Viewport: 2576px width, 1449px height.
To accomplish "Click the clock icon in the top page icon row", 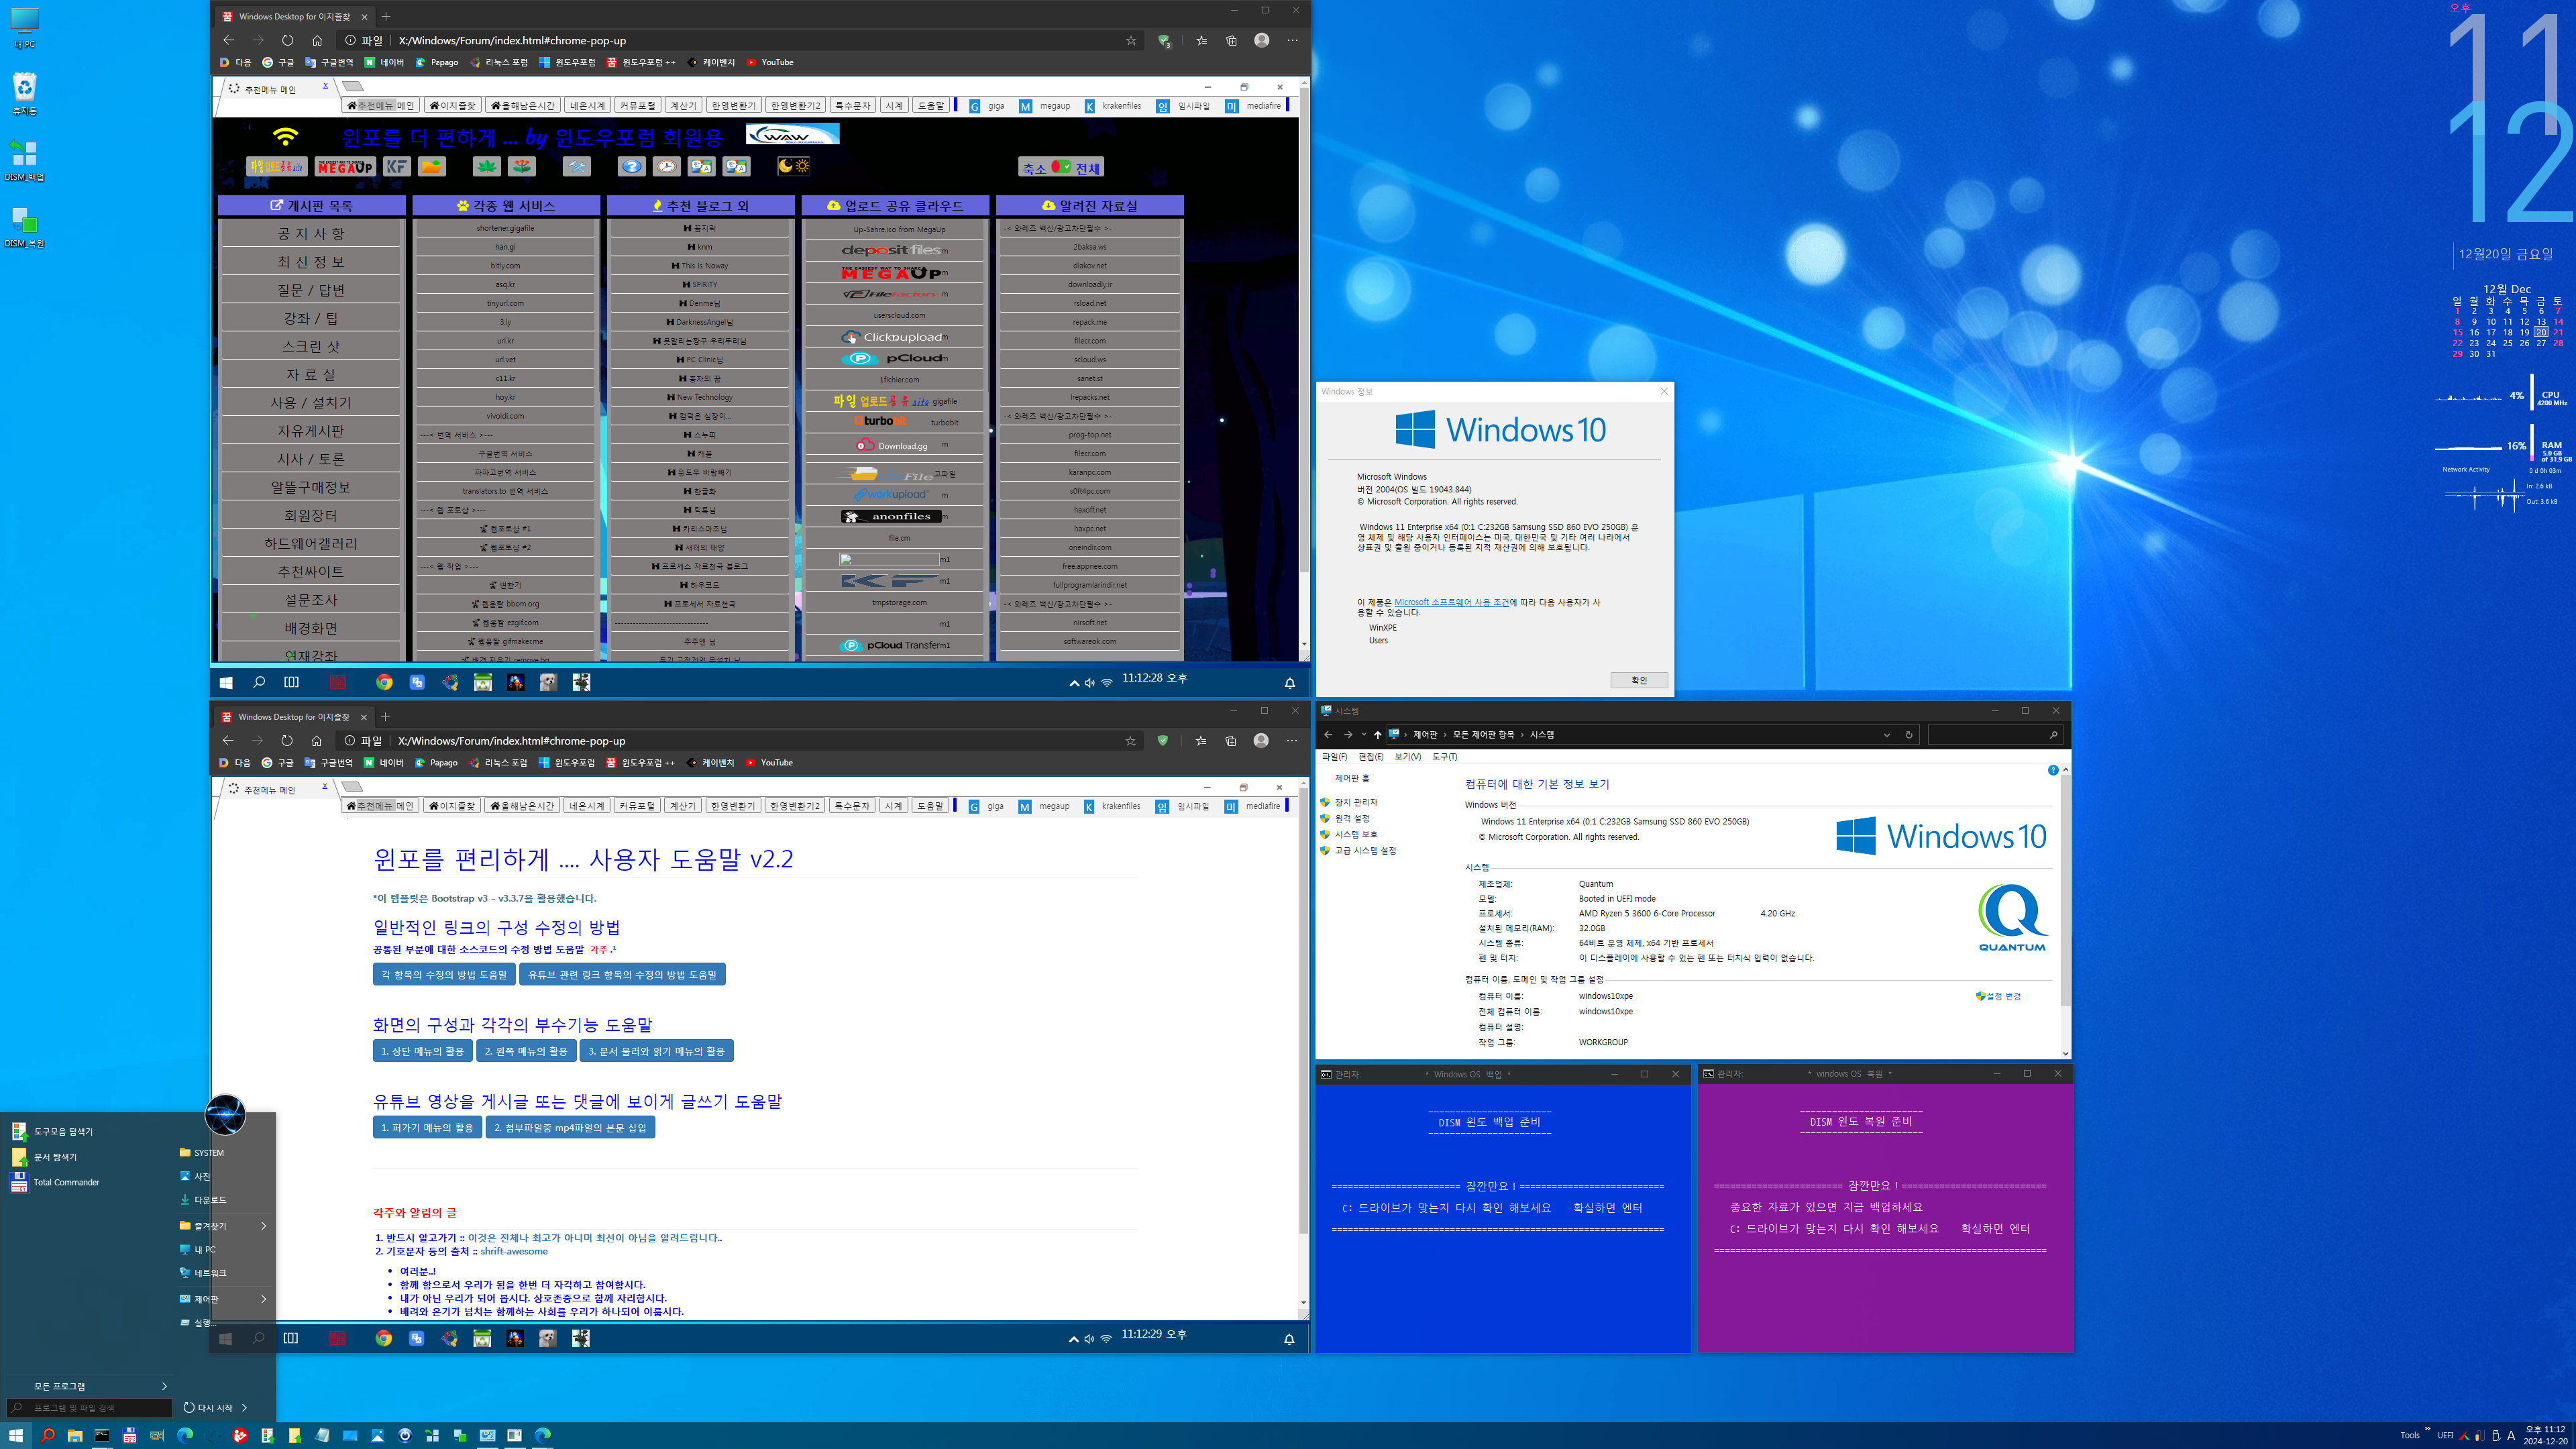I will (x=667, y=167).
